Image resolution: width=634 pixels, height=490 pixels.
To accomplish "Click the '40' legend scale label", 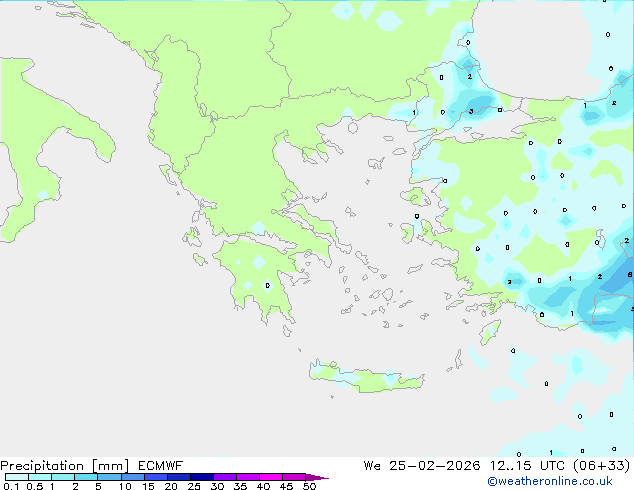I will pos(263,486).
